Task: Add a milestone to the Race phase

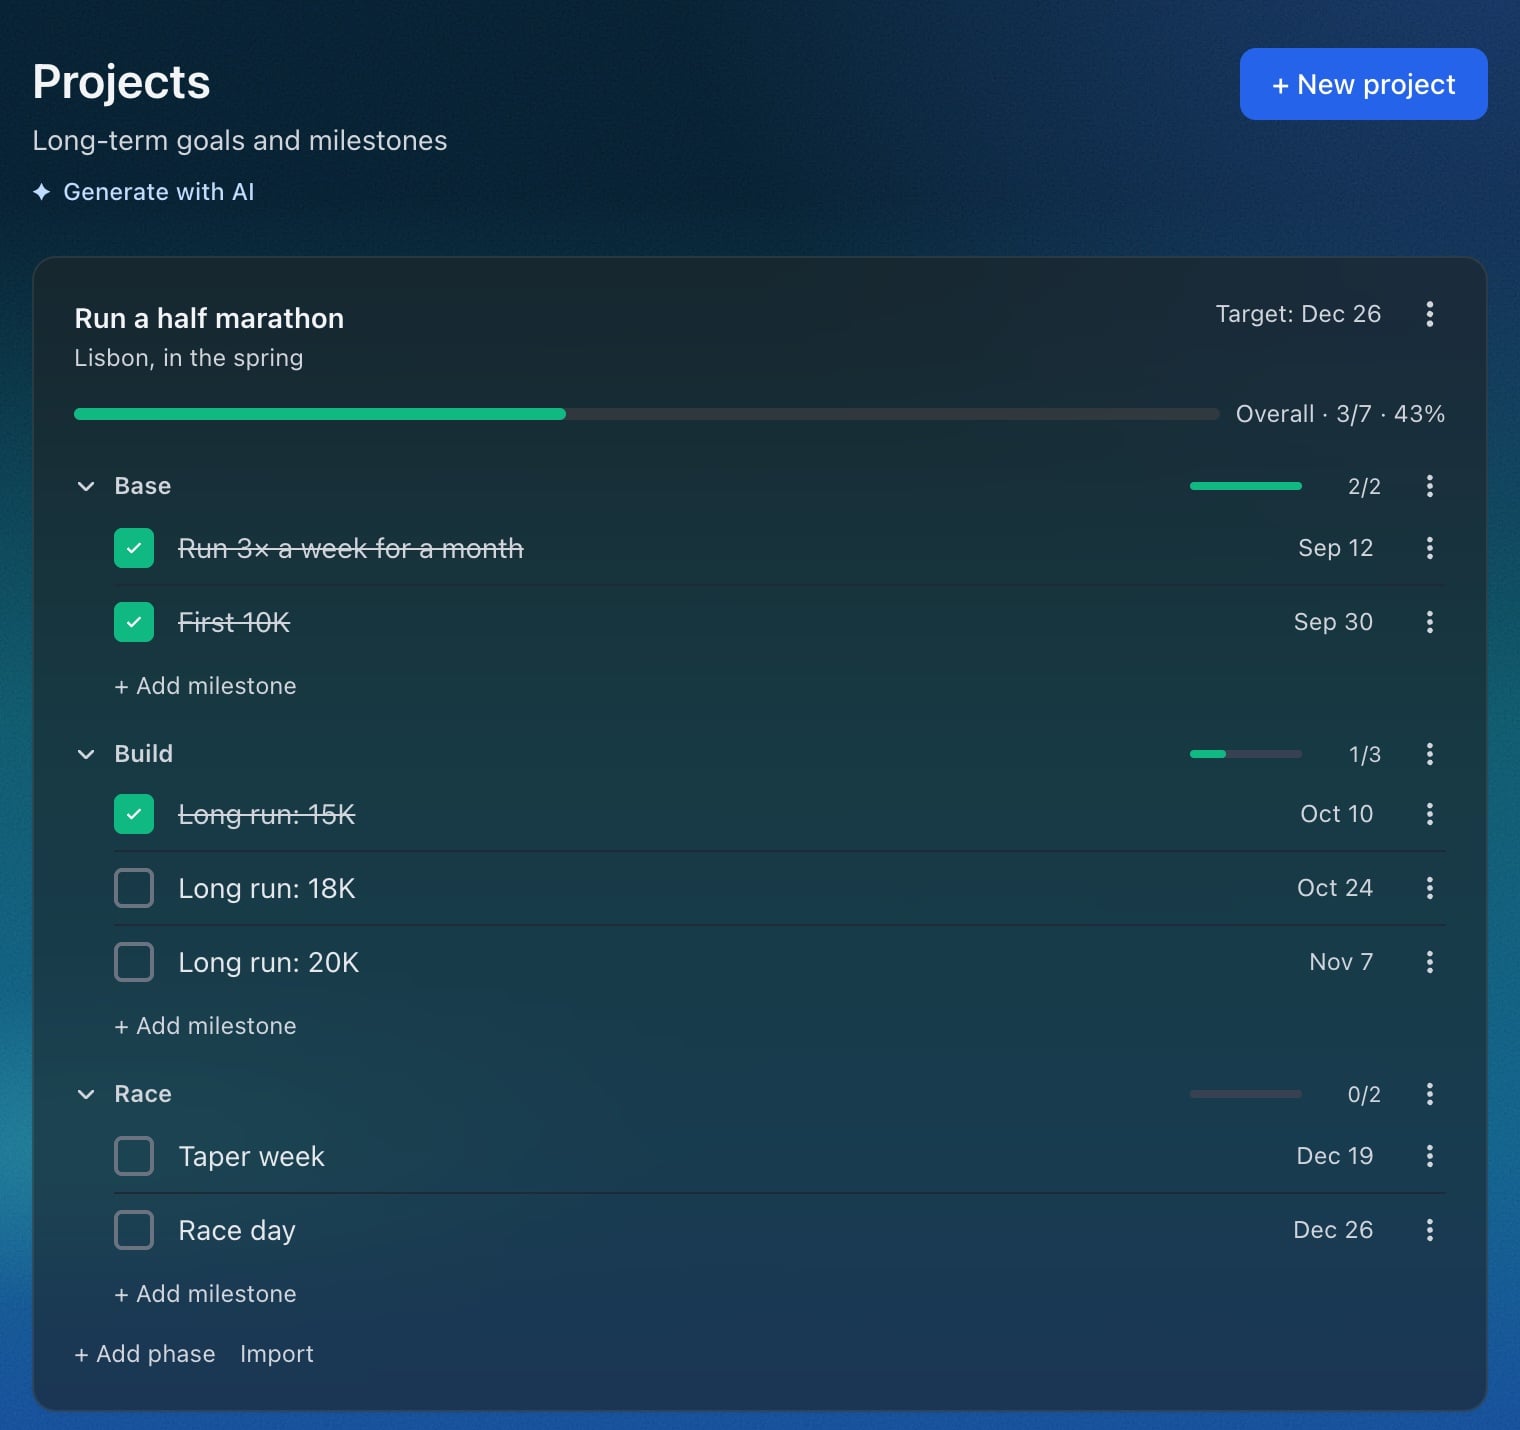Action: tap(205, 1294)
